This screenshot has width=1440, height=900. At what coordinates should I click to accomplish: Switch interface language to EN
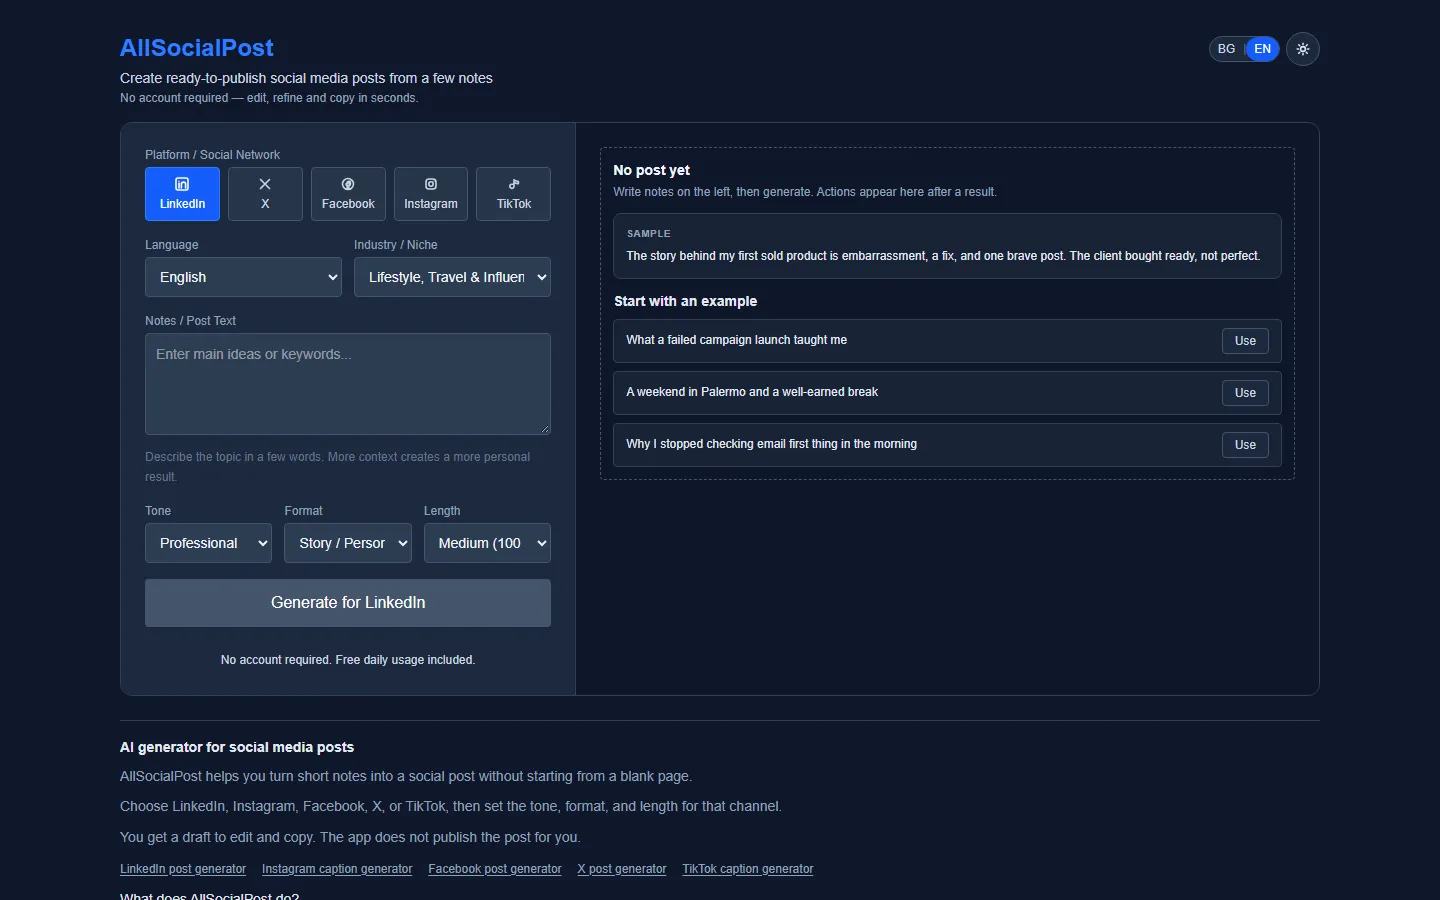pos(1263,49)
